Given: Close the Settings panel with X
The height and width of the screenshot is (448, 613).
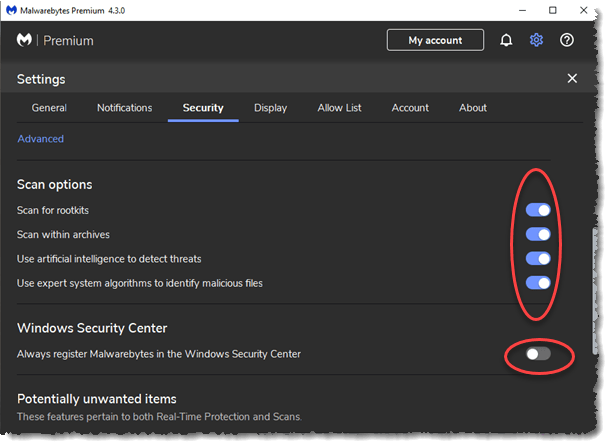Looking at the screenshot, I should [x=572, y=78].
